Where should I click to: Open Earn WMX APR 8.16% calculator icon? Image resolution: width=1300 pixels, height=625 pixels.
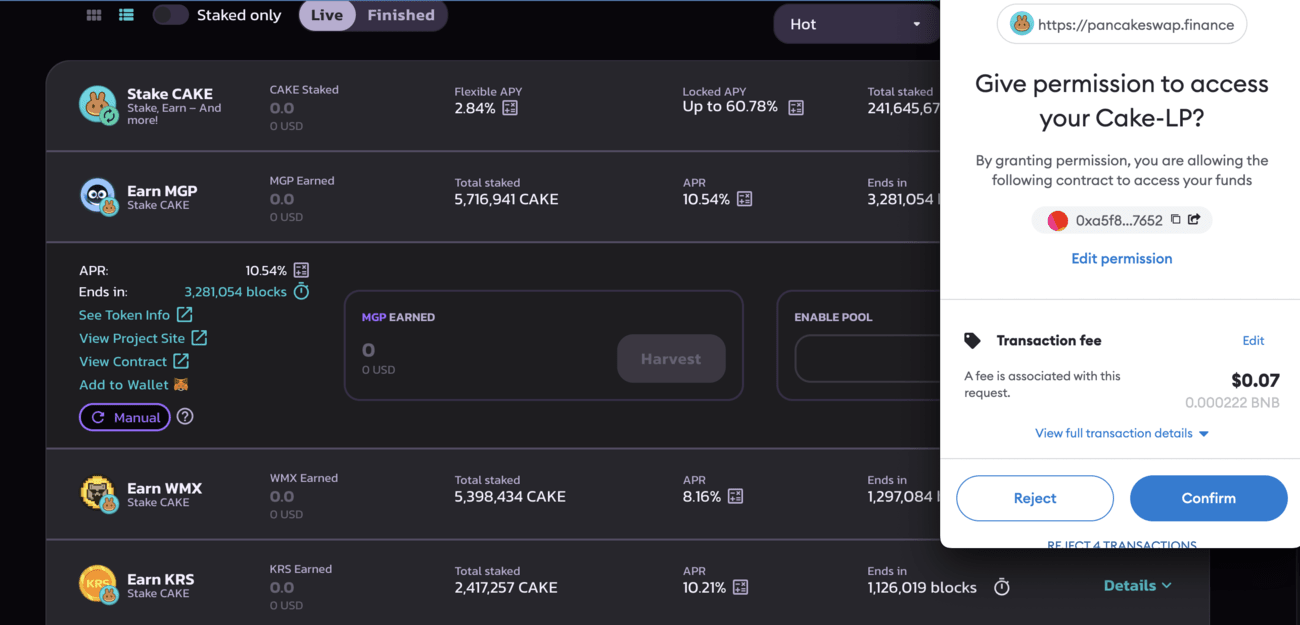[735, 496]
